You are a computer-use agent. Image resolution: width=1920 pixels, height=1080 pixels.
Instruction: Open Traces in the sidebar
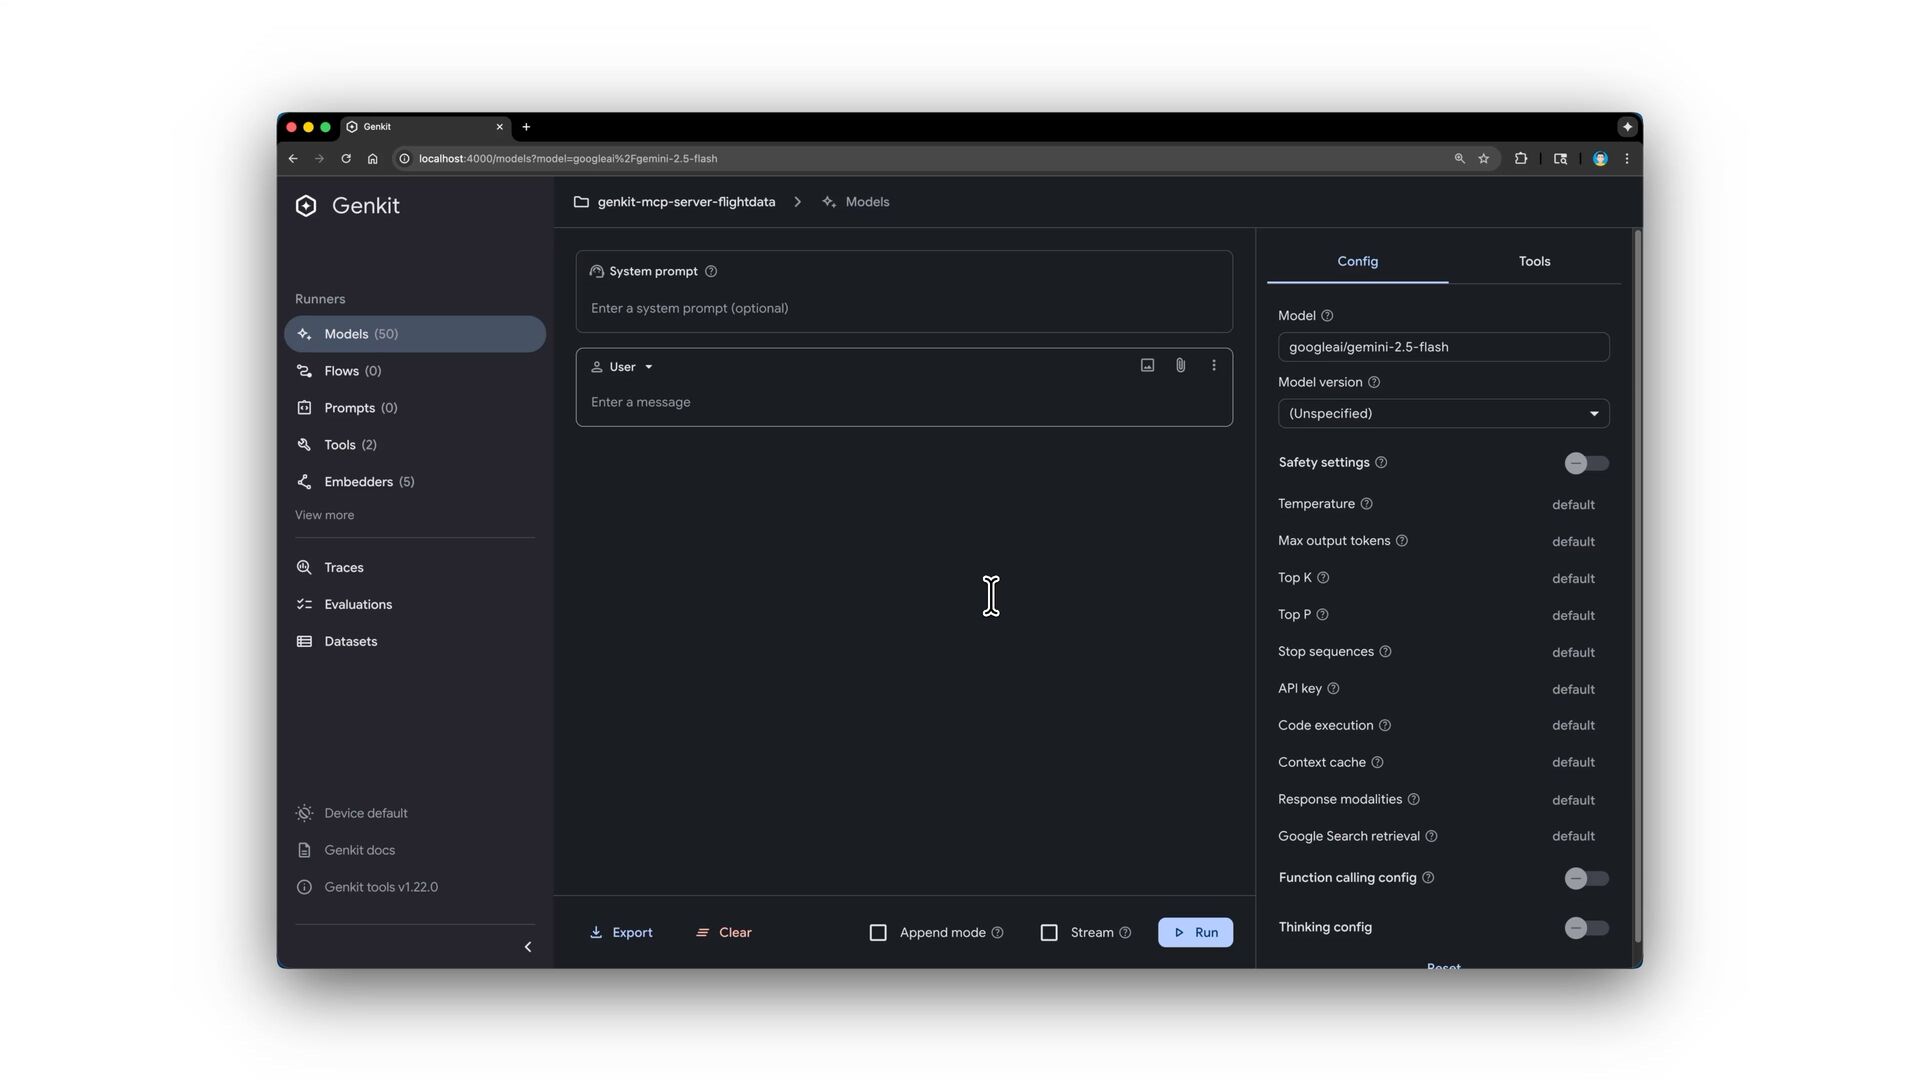tap(343, 568)
